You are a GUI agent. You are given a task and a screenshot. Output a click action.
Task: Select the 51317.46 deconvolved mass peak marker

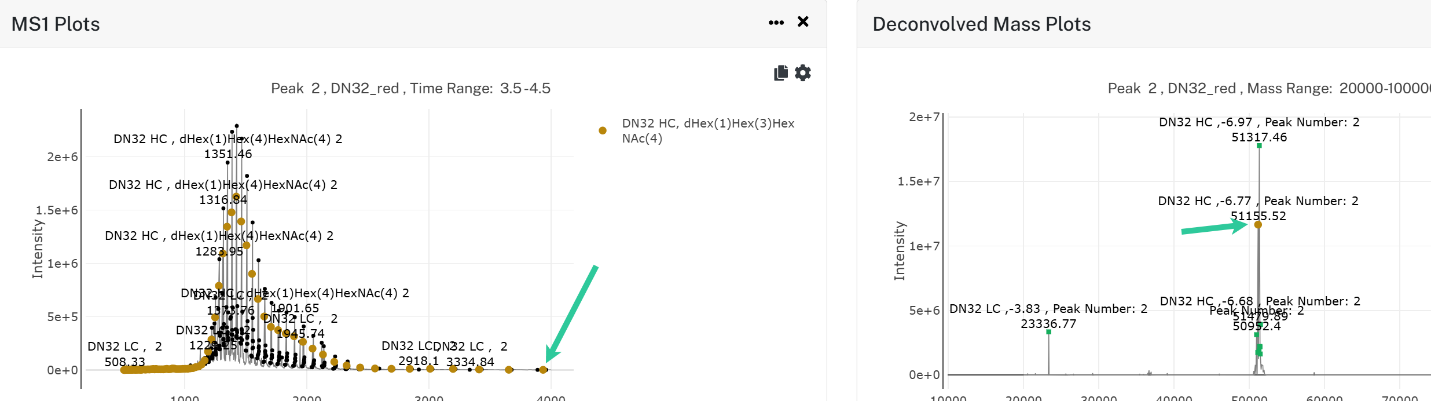point(1259,145)
